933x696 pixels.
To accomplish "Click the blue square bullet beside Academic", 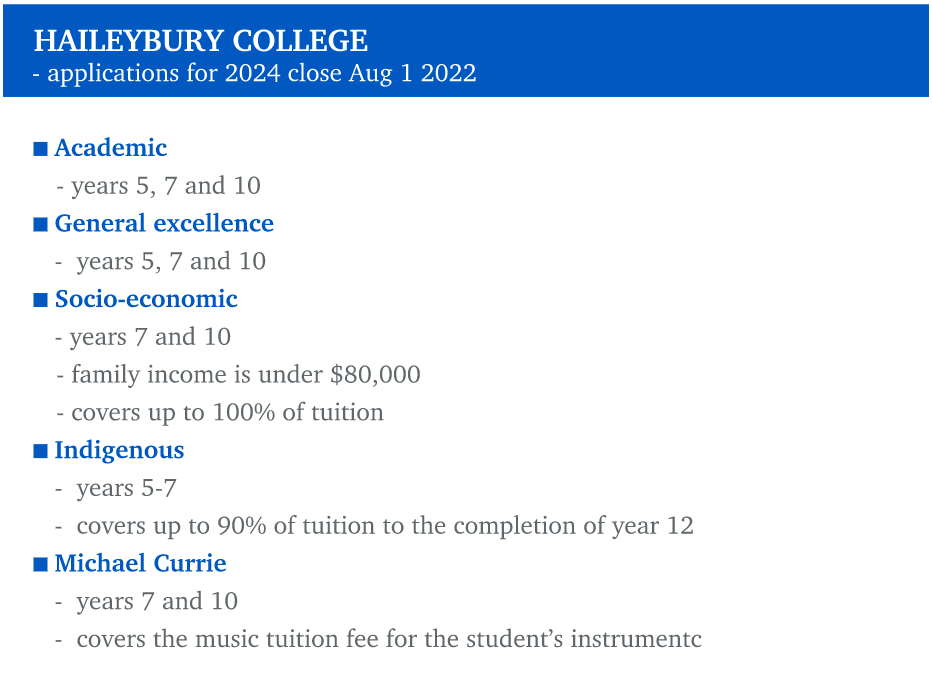I will point(40,149).
